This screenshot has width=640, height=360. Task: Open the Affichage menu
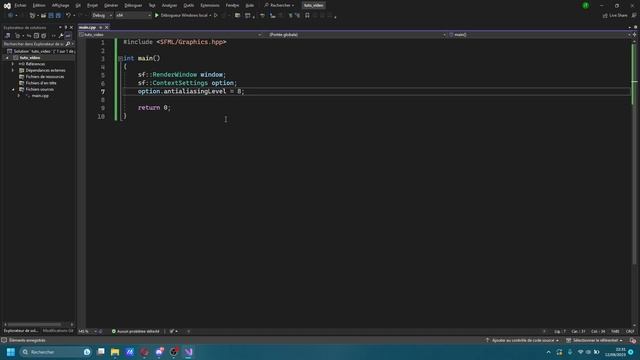(x=60, y=6)
